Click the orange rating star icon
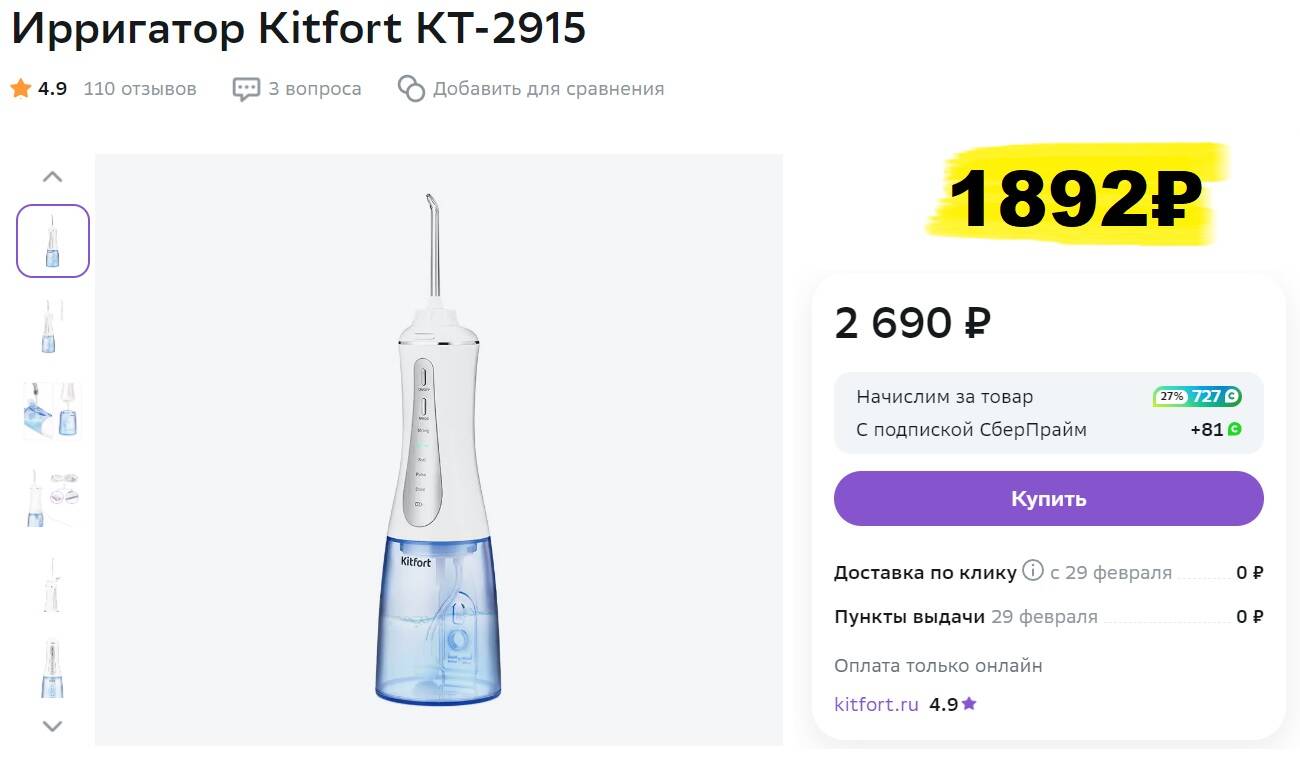The width and height of the screenshot is (1300, 758). (x=20, y=89)
